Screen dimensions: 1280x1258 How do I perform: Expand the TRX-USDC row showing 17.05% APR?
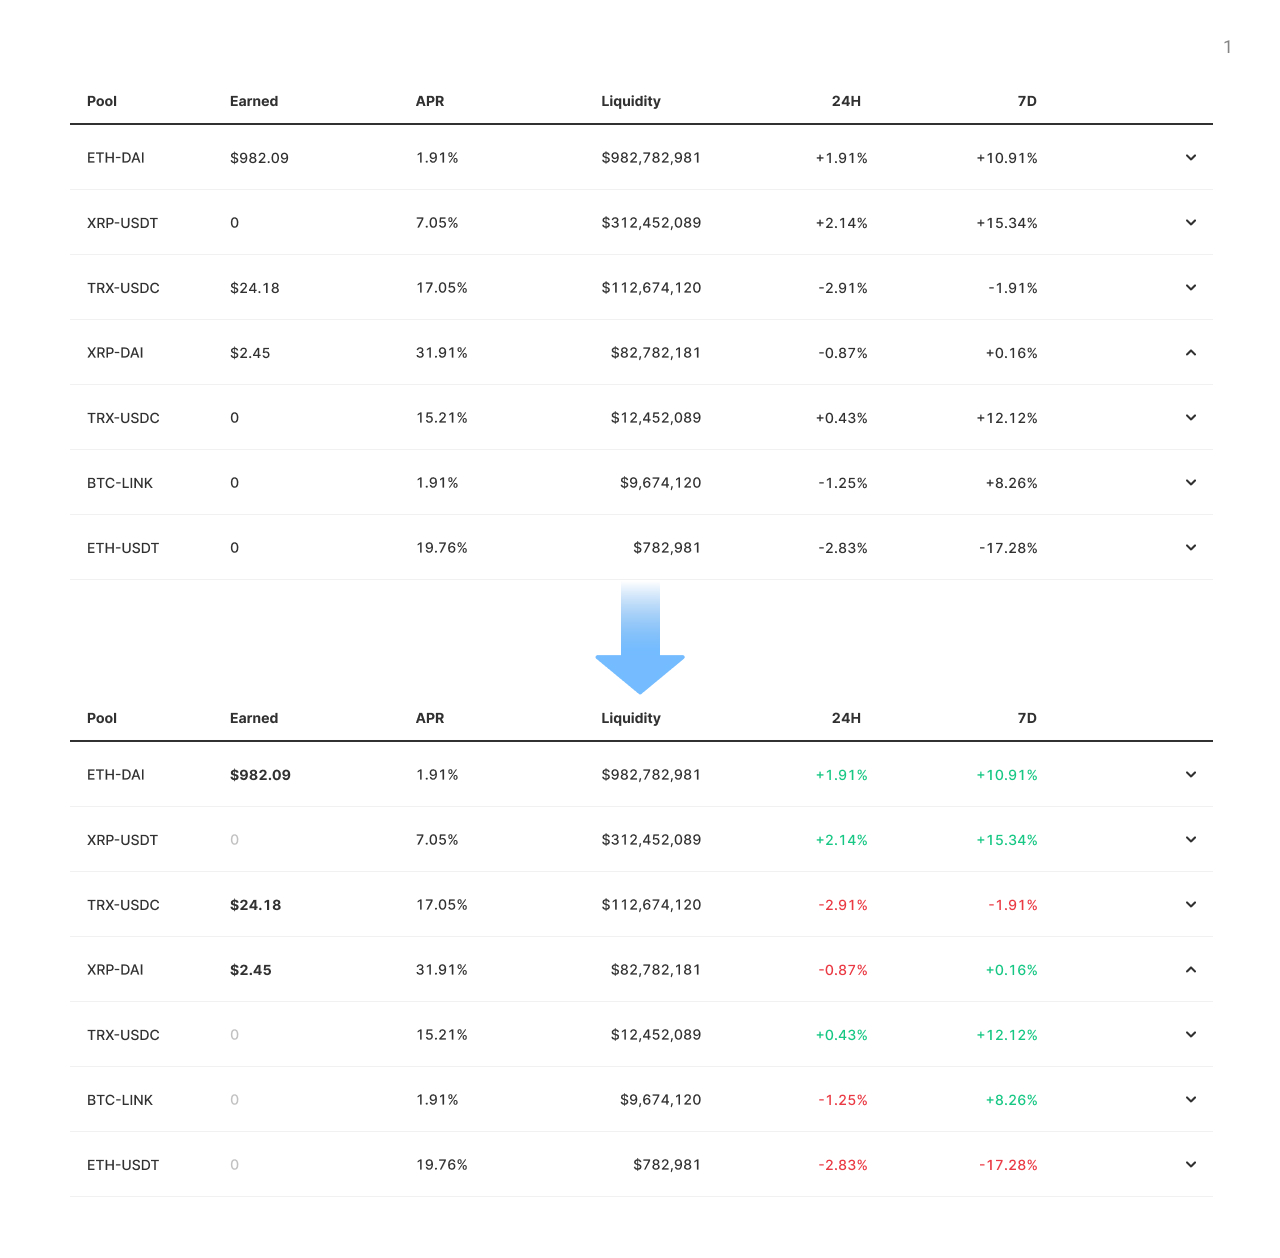point(1190,288)
